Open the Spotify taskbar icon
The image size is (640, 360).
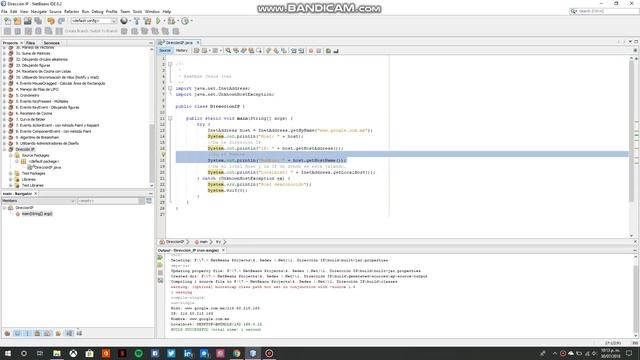138,353
